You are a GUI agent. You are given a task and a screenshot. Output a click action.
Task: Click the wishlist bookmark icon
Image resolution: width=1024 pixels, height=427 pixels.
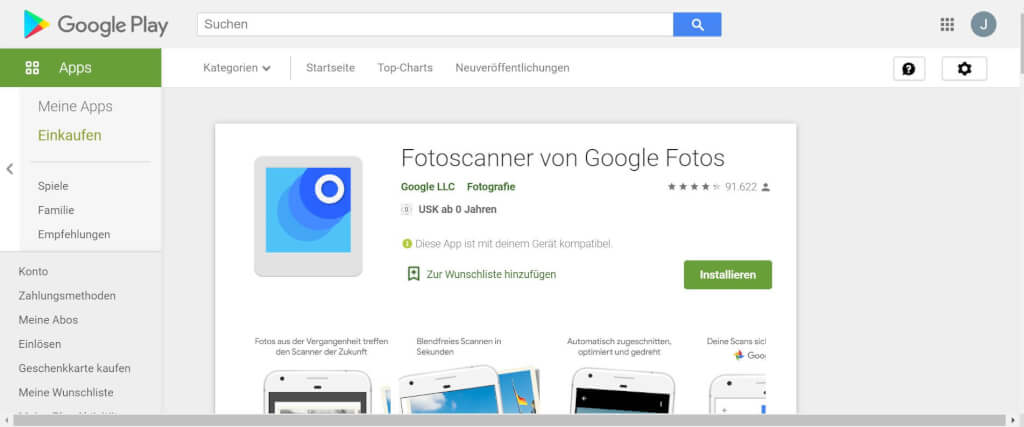[x=413, y=274]
